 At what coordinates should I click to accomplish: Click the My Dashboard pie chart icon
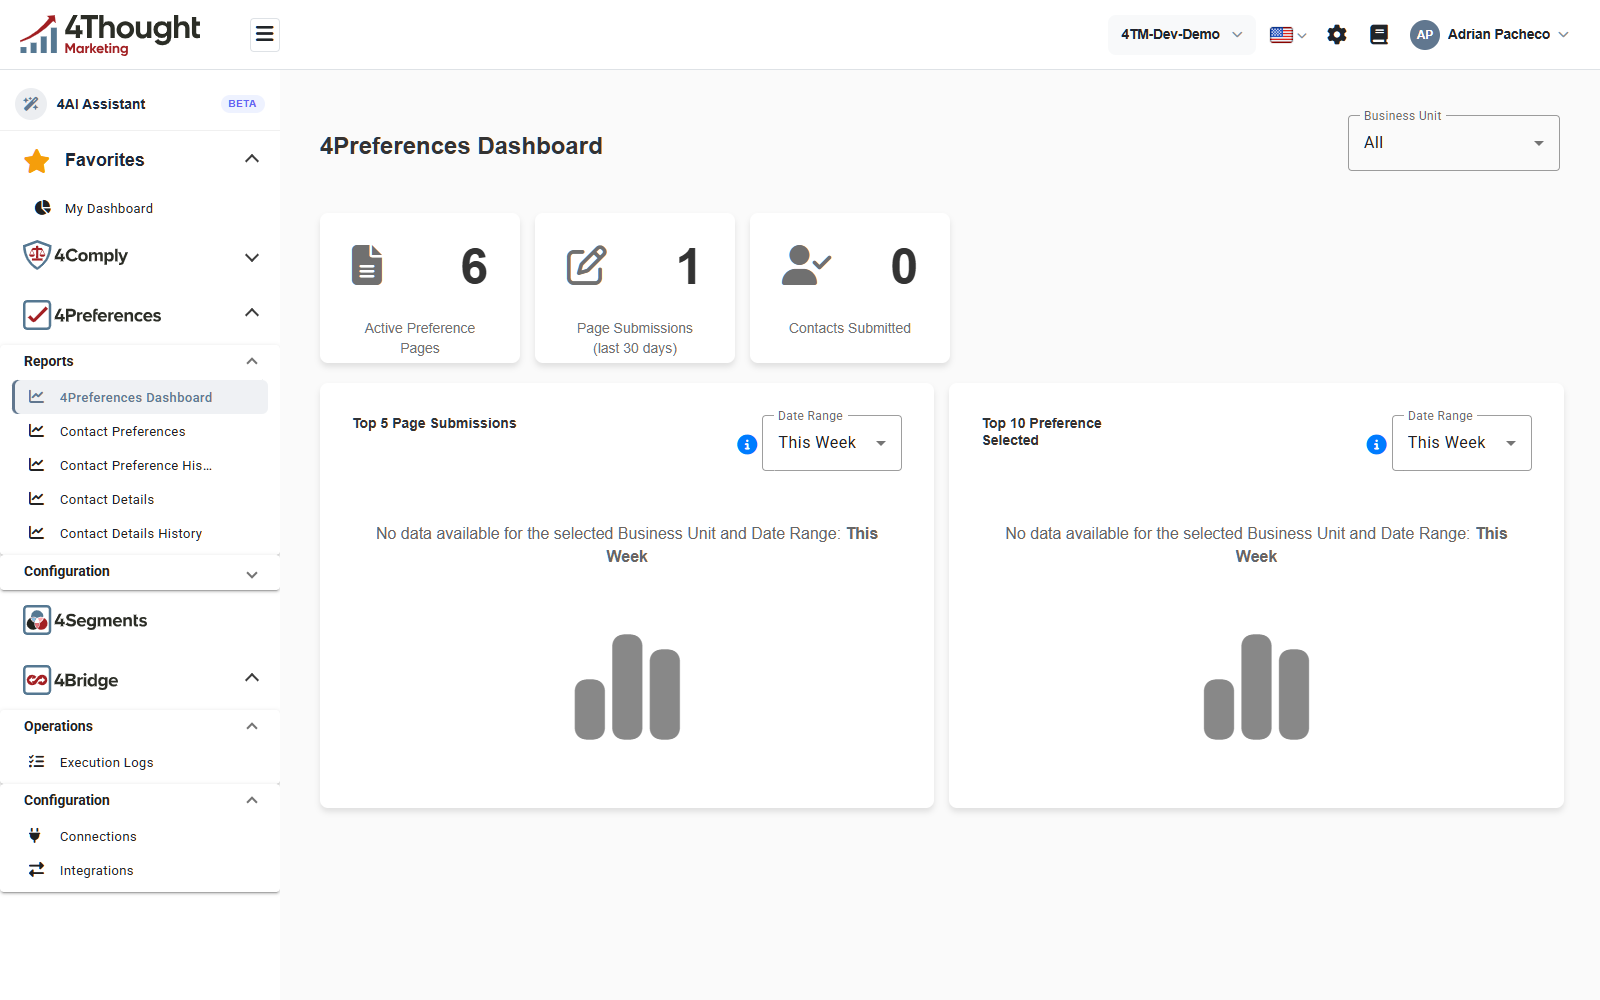[x=43, y=208]
